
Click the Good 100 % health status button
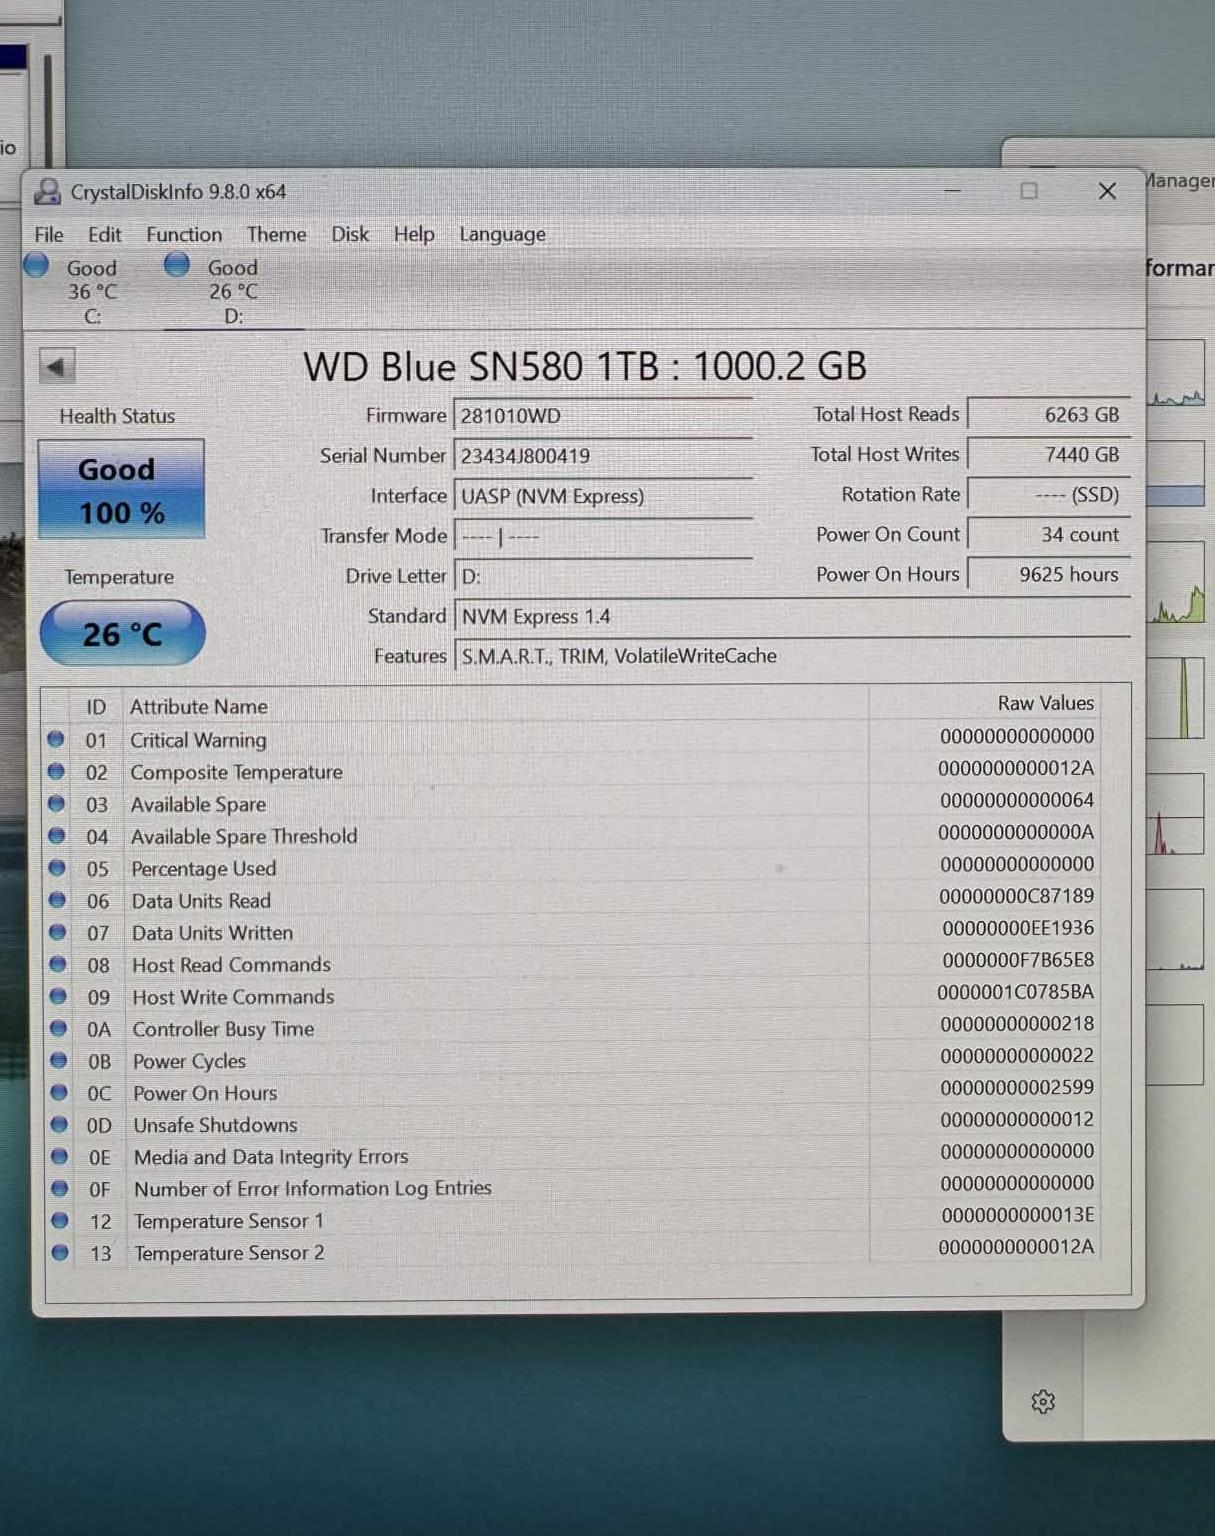click(121, 489)
